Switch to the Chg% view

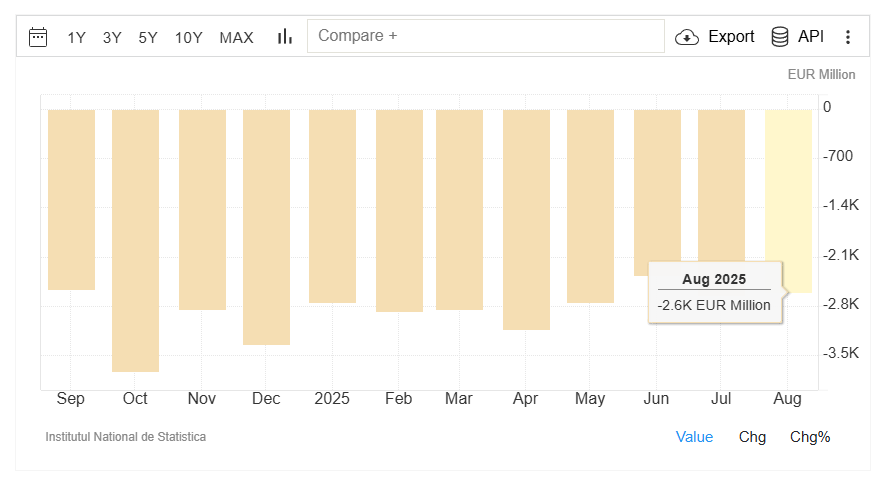pyautogui.click(x=810, y=437)
